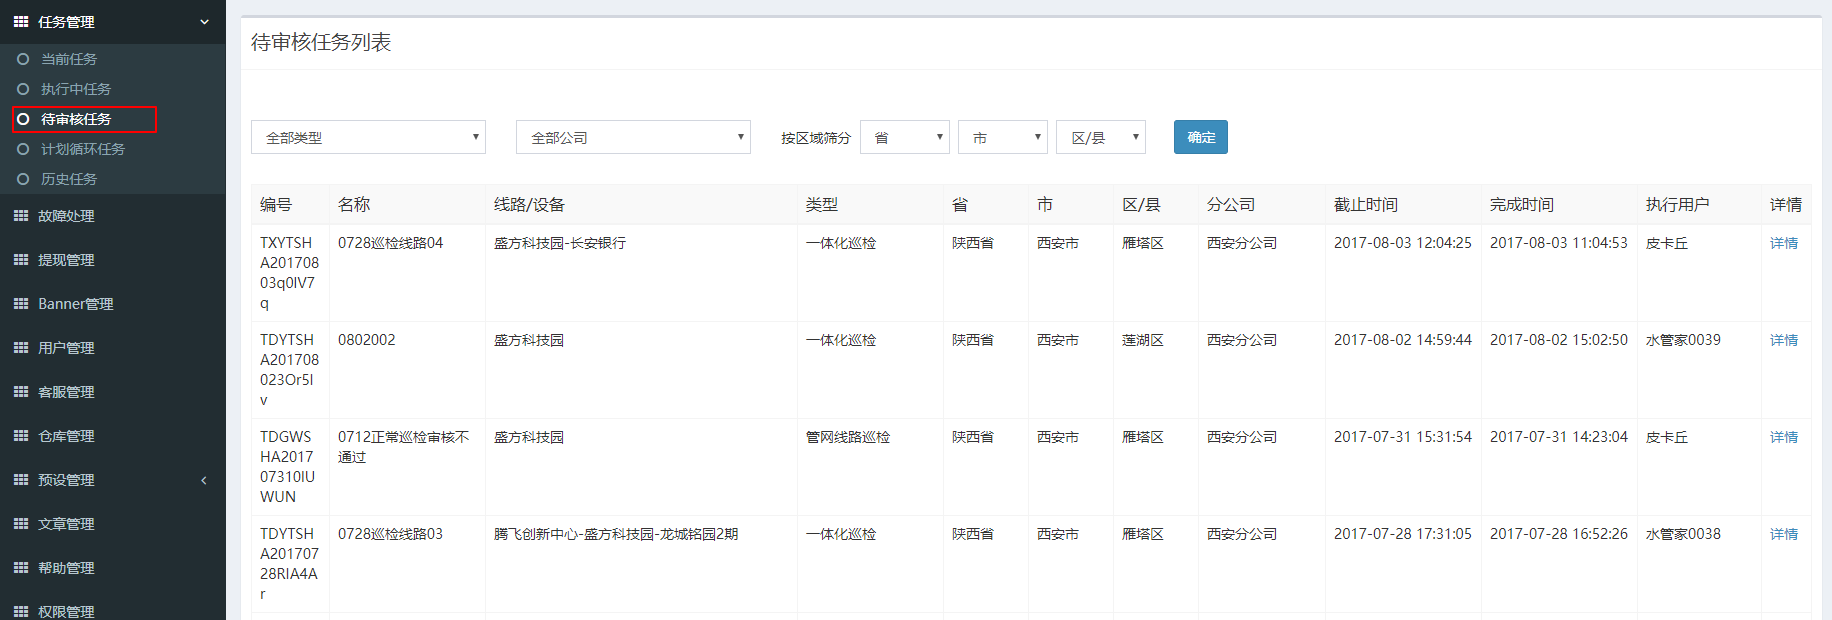The image size is (1832, 620).
Task: Open 历史任务 in the sidebar
Action: 69,179
